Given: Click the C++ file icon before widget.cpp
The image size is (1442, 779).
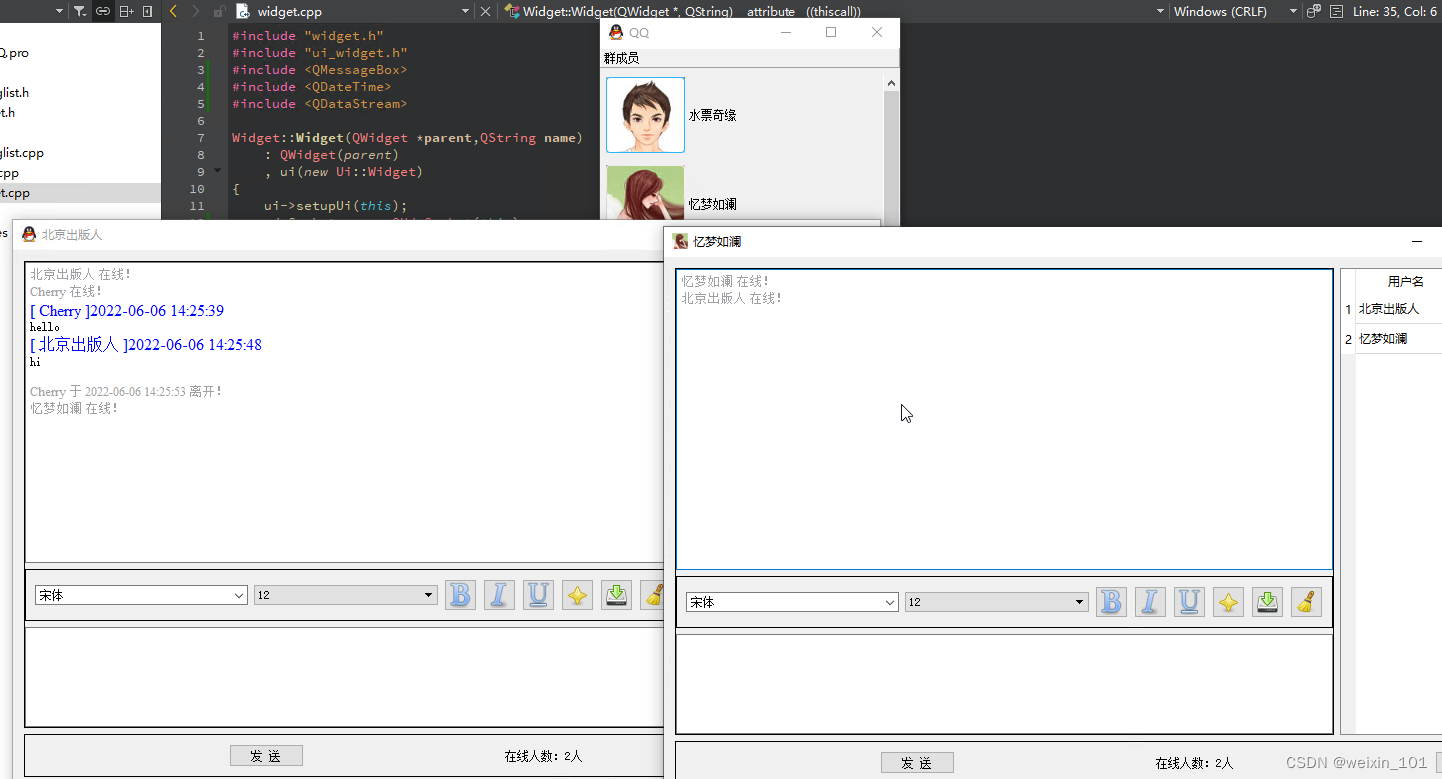Looking at the screenshot, I should (243, 11).
